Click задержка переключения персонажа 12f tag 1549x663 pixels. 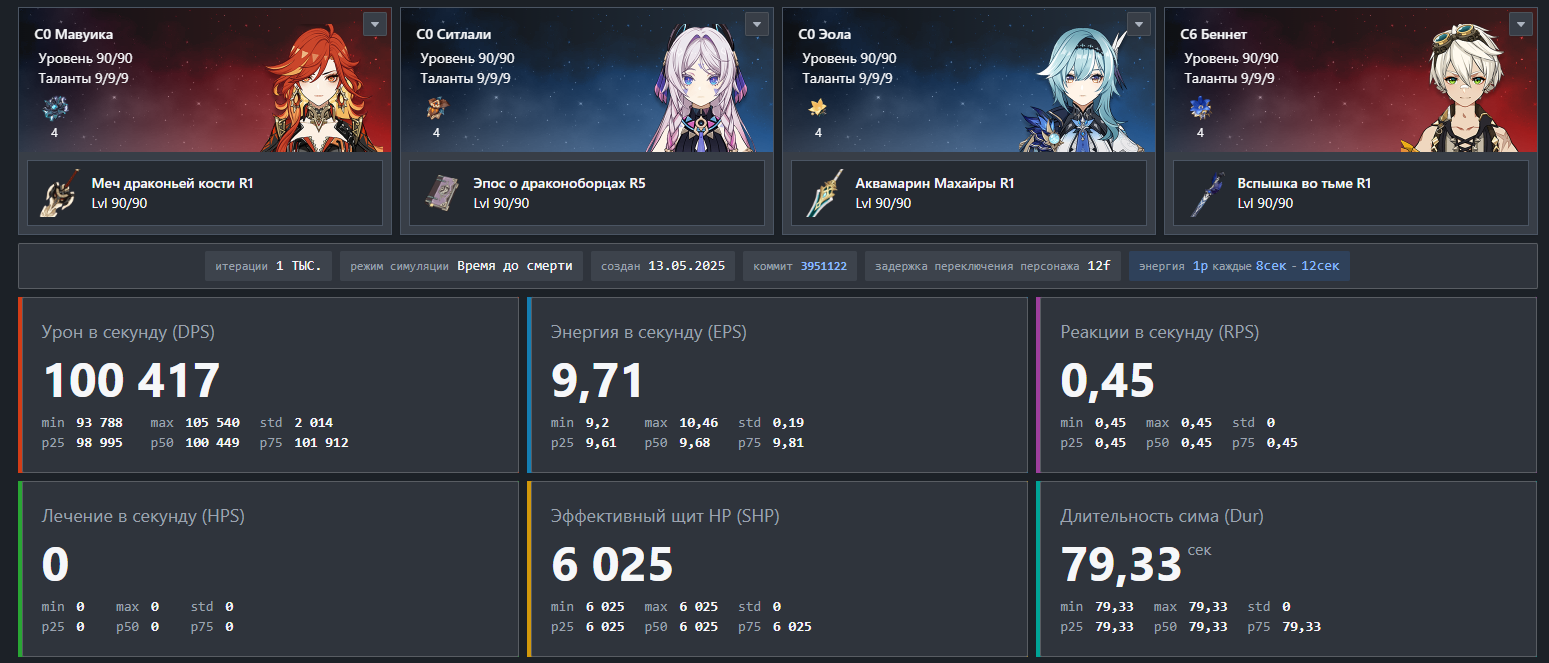click(x=993, y=266)
